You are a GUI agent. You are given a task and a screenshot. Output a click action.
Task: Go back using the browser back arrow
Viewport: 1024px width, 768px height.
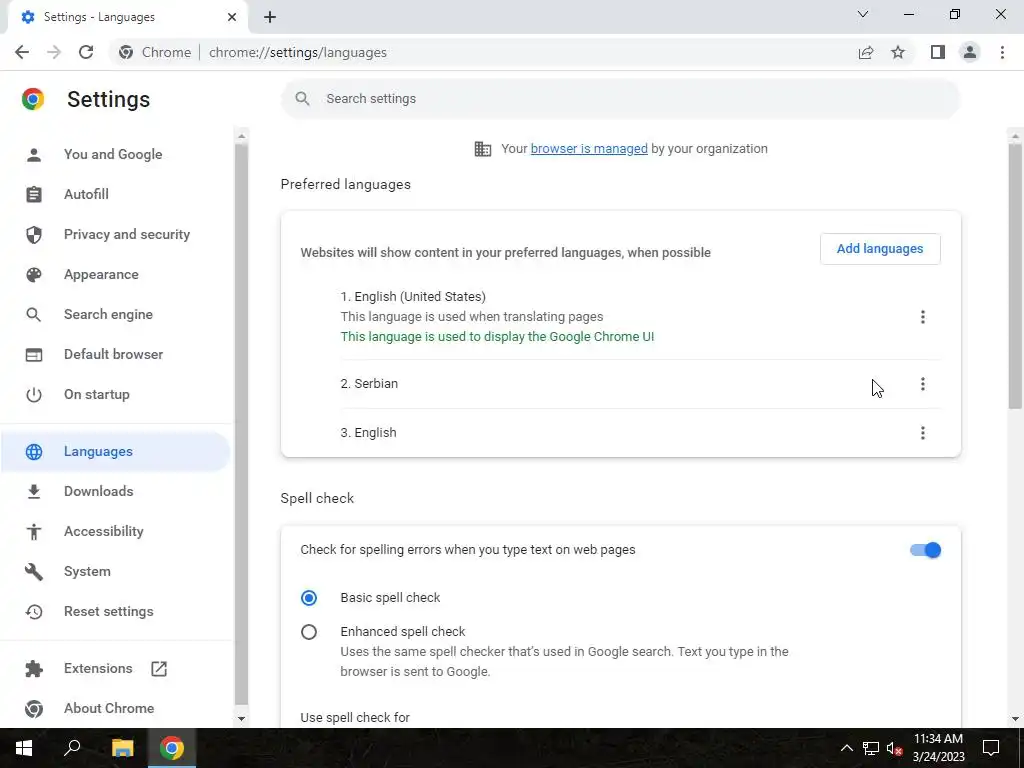pyautogui.click(x=22, y=52)
